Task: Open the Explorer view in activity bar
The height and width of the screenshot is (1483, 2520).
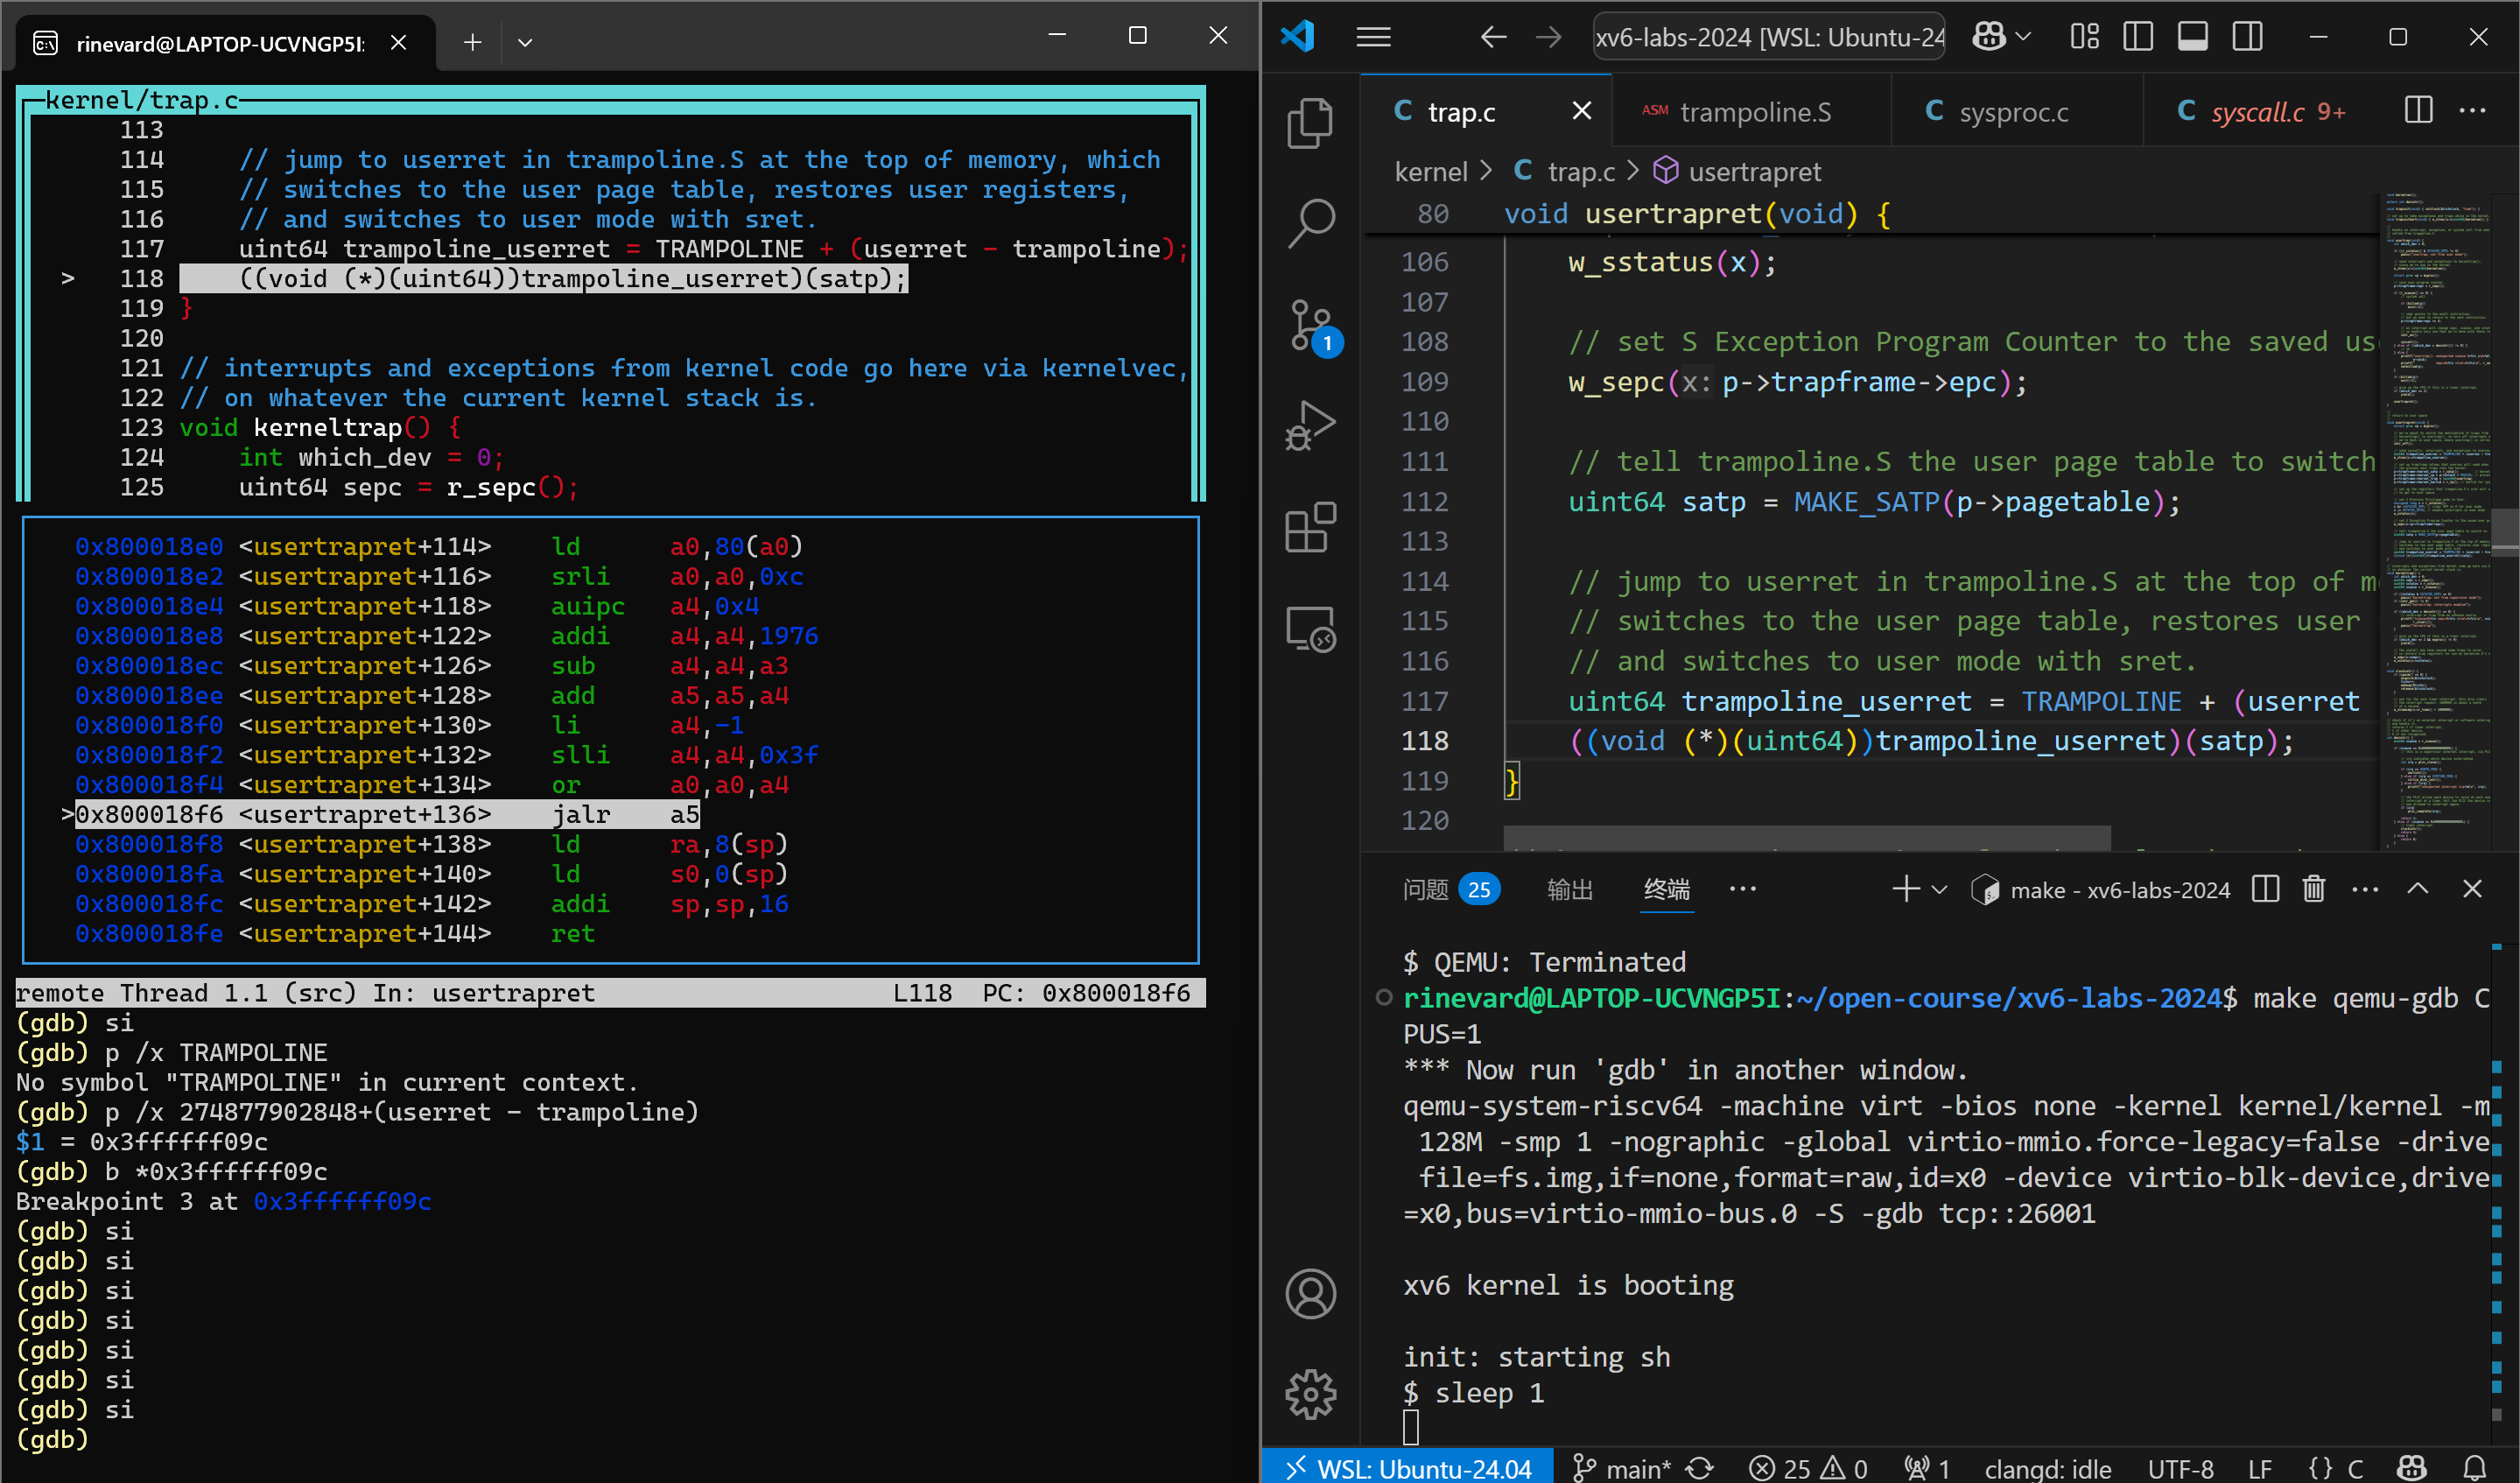Action: (1309, 123)
